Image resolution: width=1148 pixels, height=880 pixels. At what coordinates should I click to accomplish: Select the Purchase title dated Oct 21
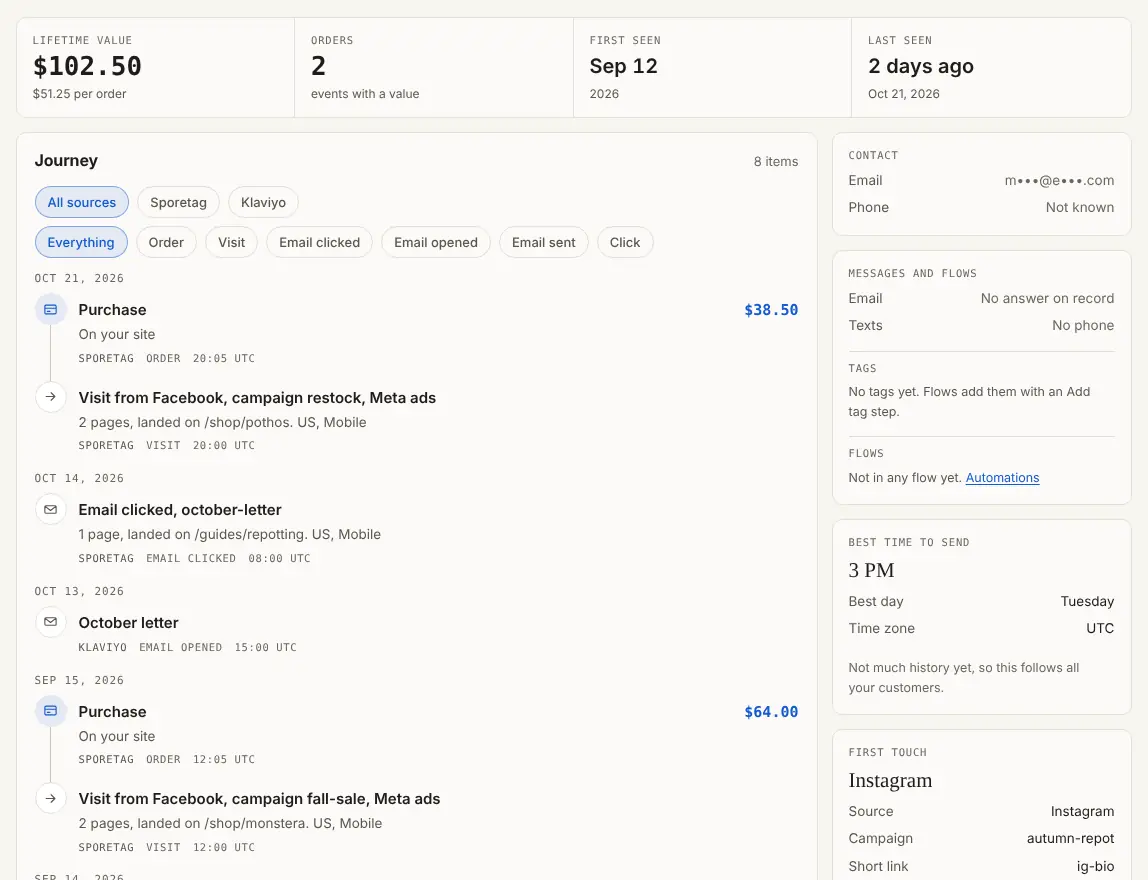coord(112,310)
